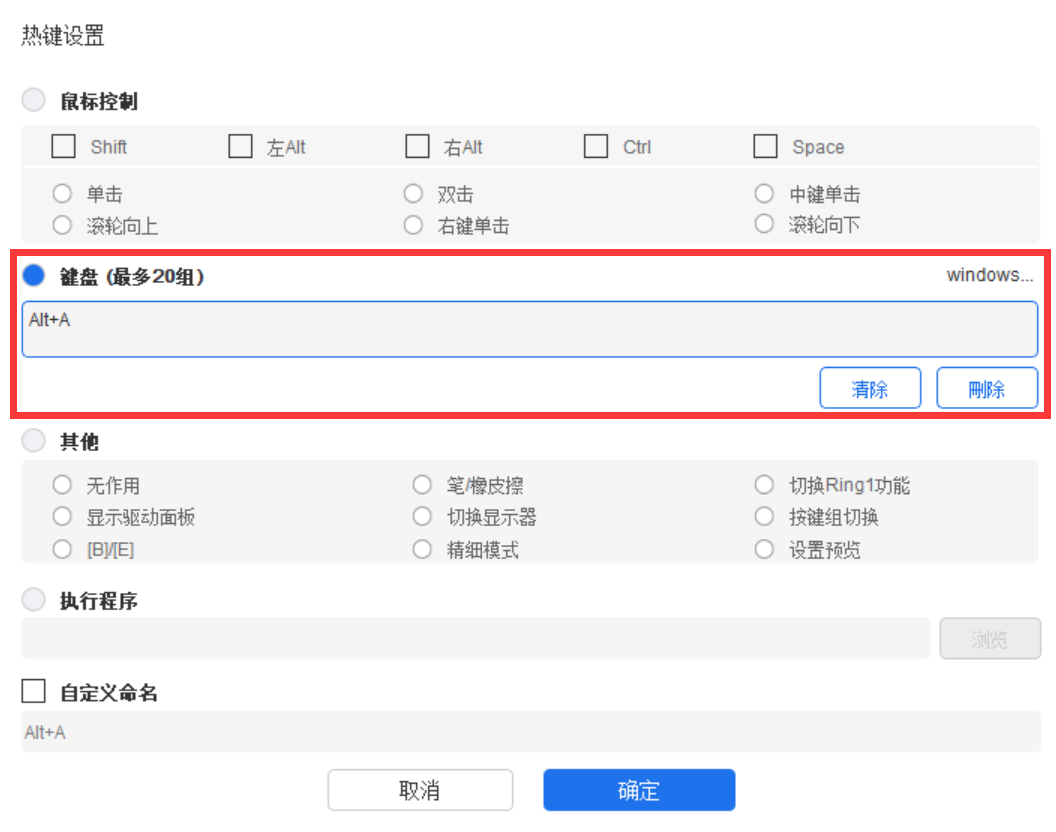
Task: Choose the 无作用 option
Action: (x=62, y=485)
